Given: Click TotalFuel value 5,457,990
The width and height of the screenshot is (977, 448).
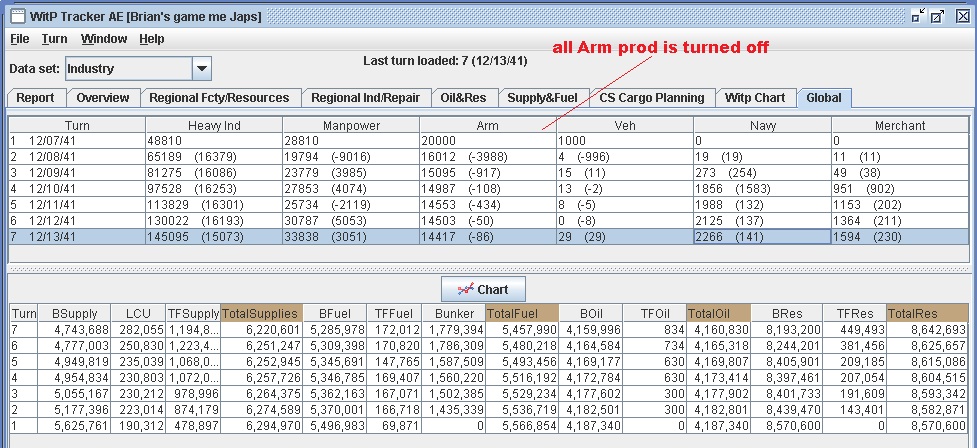Looking at the screenshot, I should click(x=522, y=330).
